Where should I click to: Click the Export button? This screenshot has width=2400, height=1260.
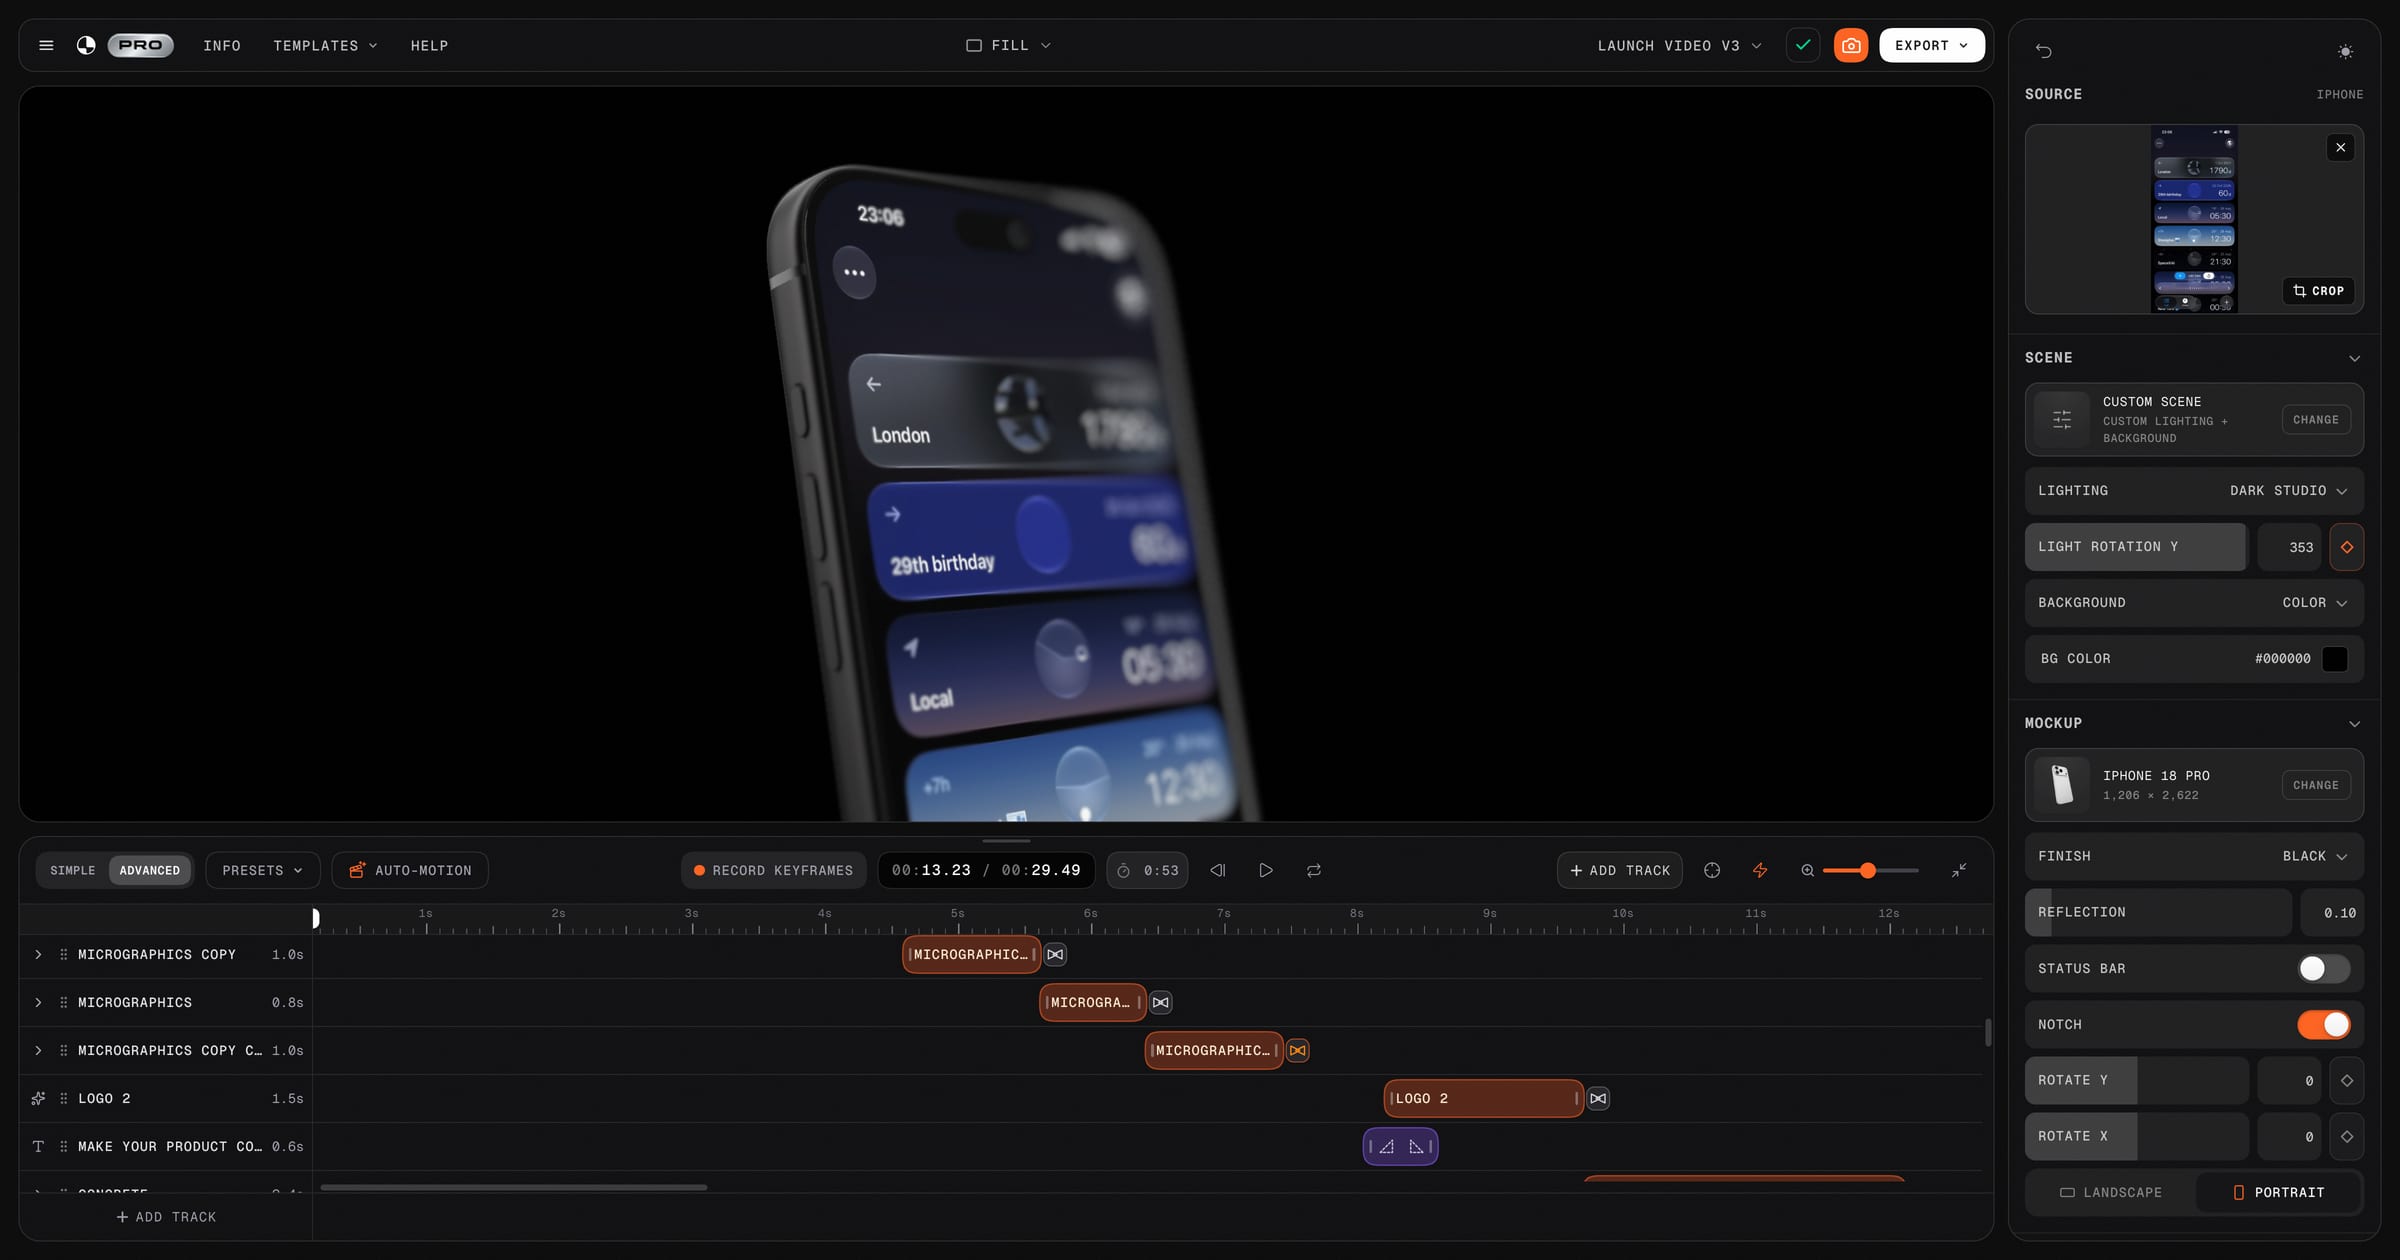click(x=1931, y=45)
